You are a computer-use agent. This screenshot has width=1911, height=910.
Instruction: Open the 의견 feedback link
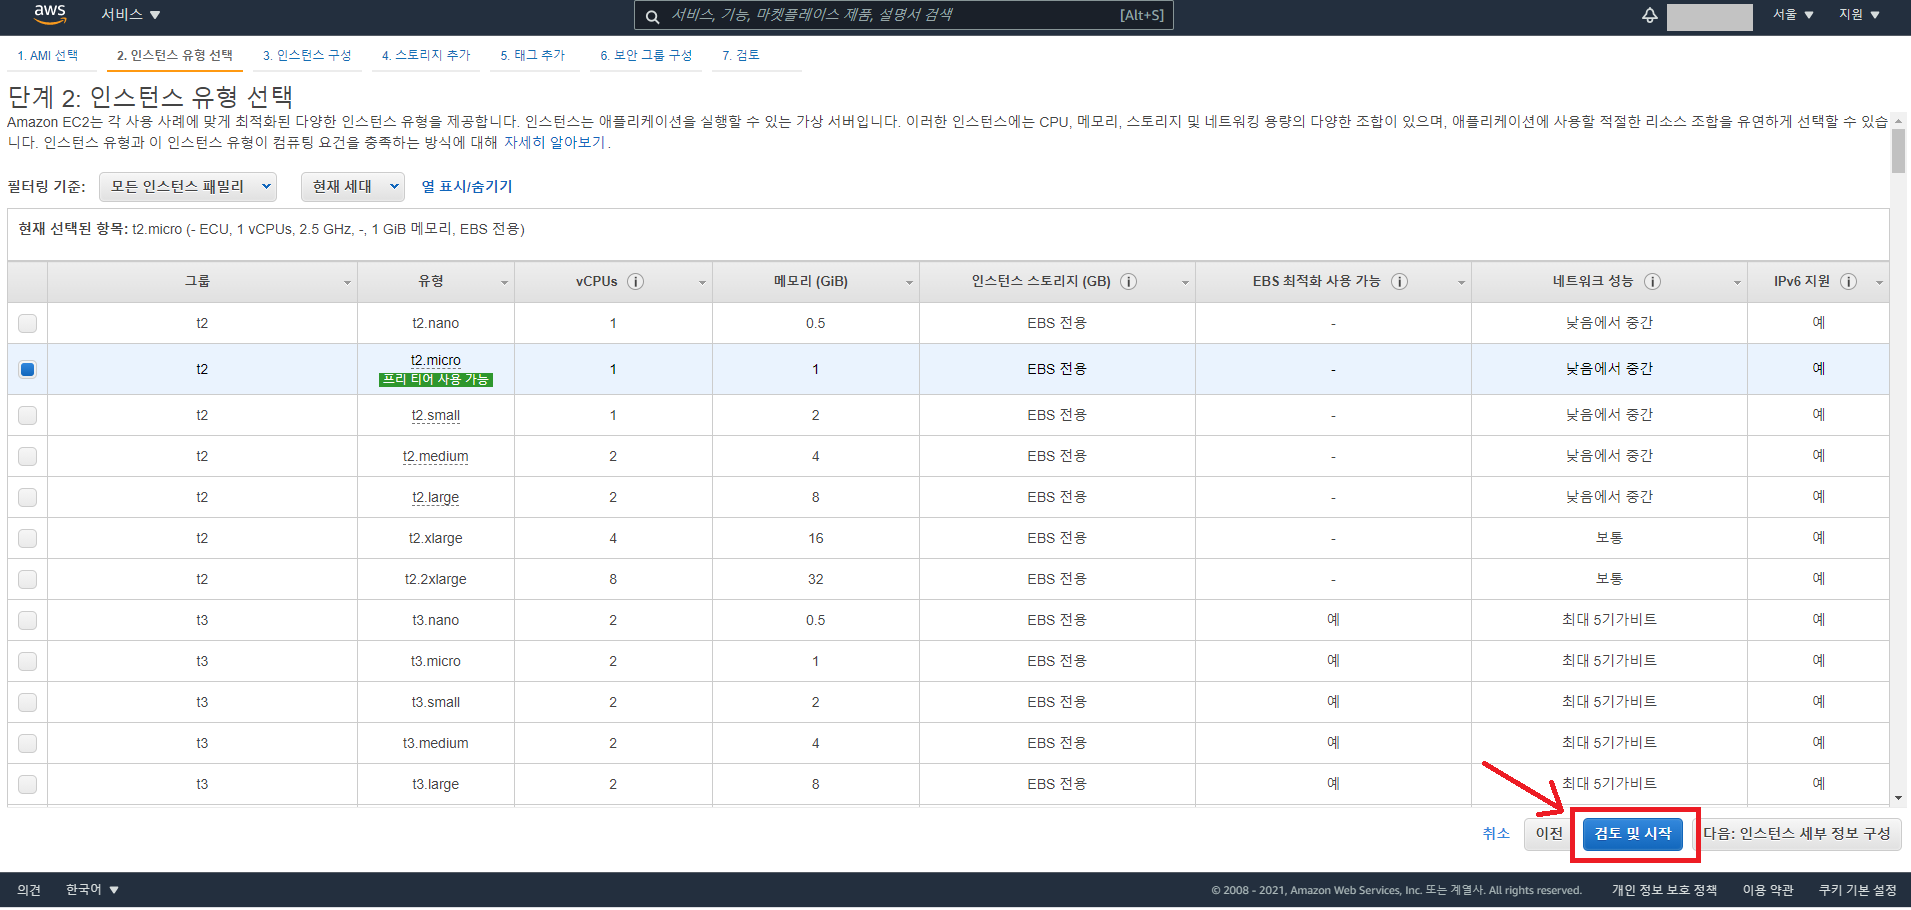29,889
